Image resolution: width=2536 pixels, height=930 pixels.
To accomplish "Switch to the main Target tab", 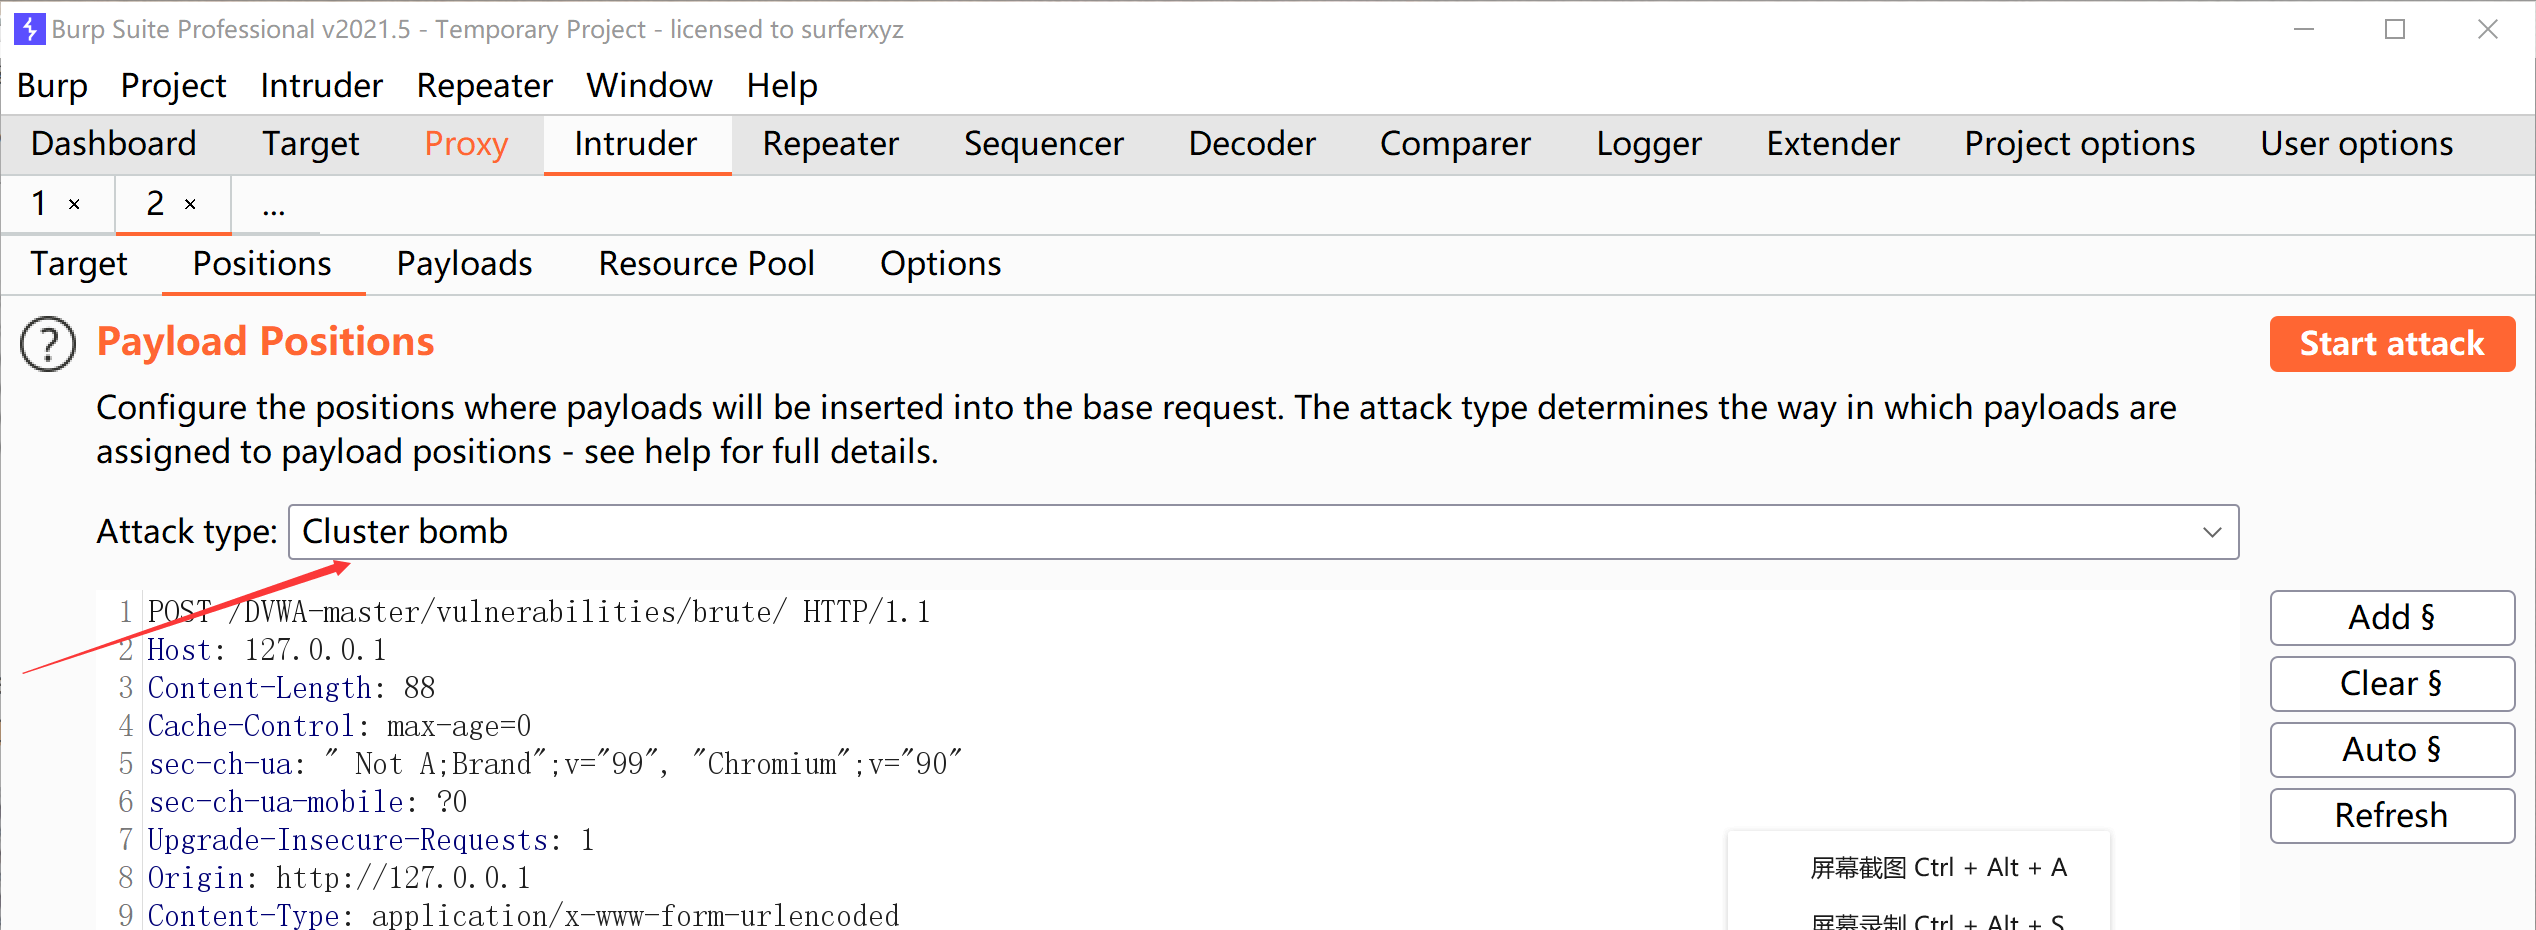I will [x=310, y=145].
